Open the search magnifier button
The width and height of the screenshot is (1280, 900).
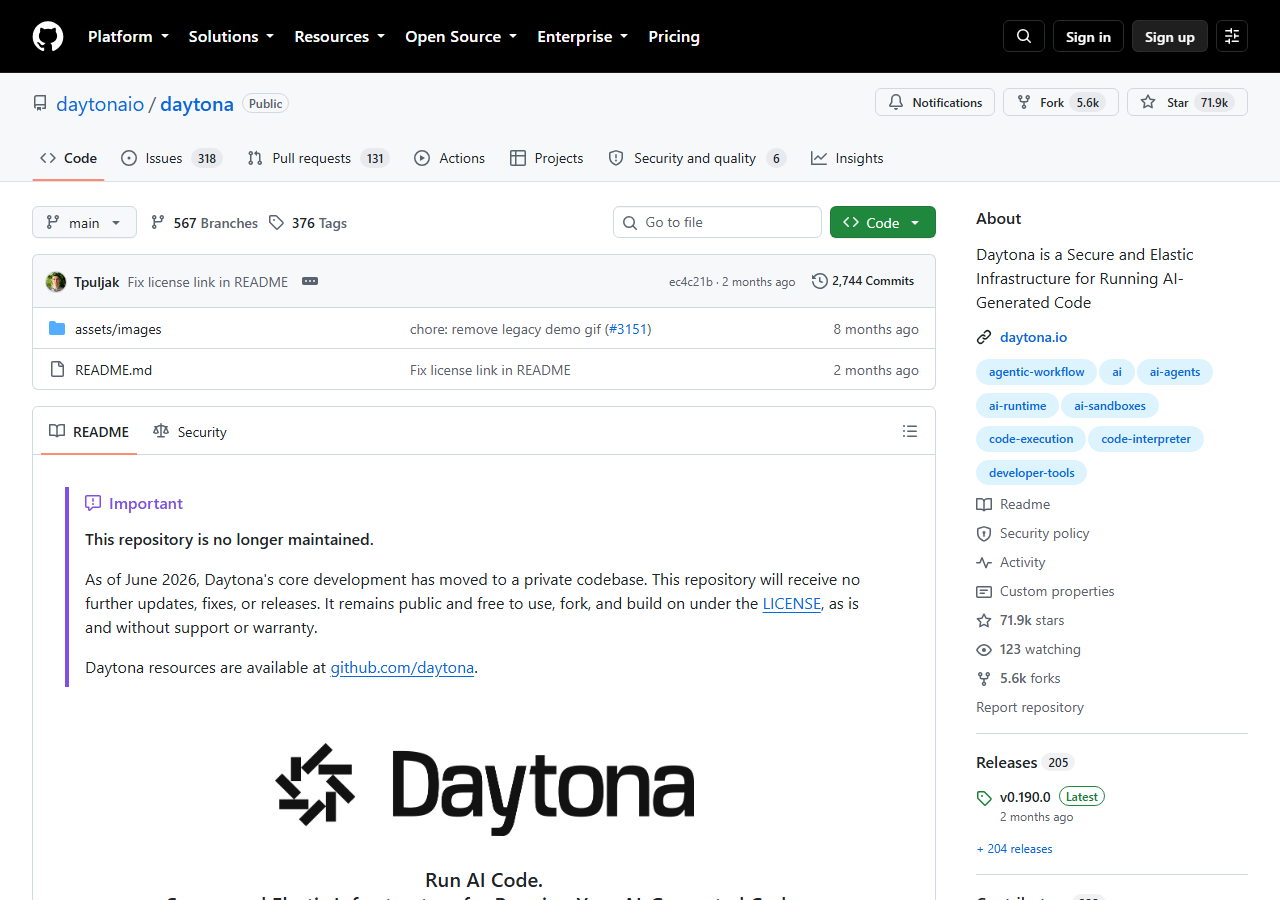(1024, 36)
